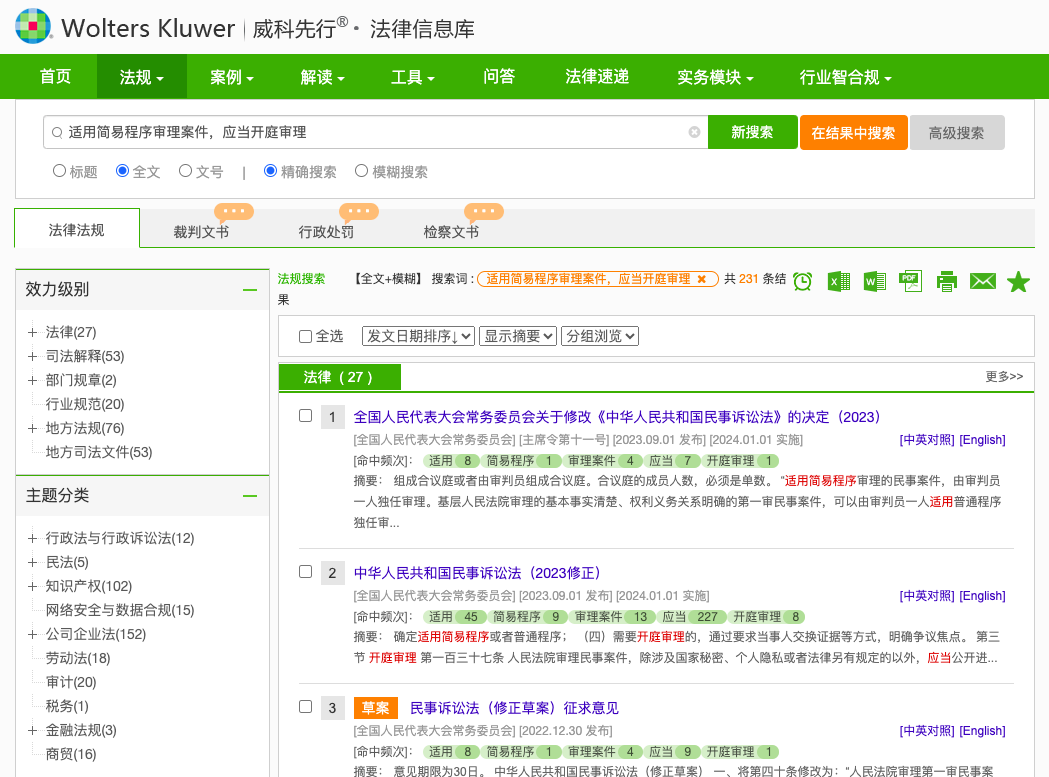Expand the 地方法规(76) tree node

[32, 429]
